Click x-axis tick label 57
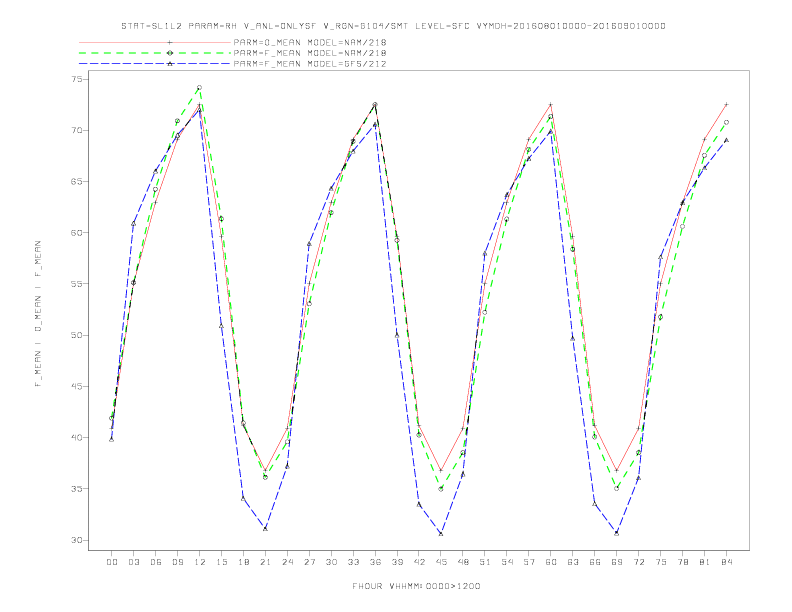Viewport: 792px width, 612px height. coord(529,562)
